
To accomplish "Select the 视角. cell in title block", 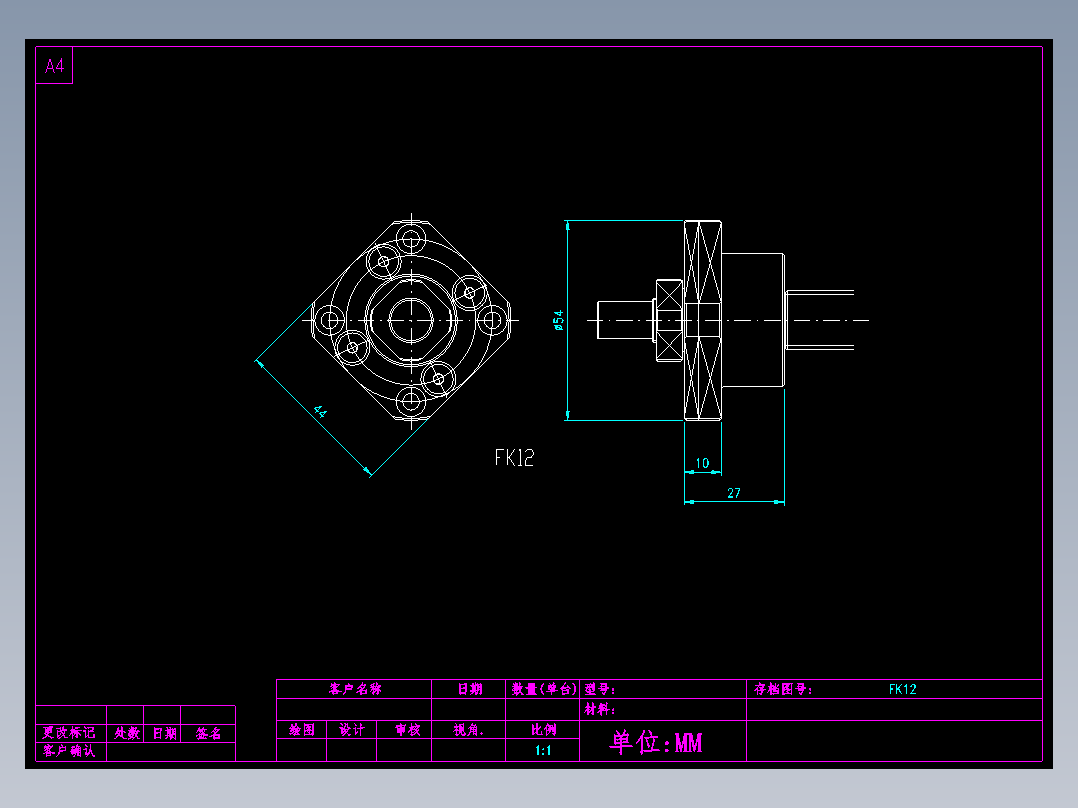I will [x=469, y=730].
